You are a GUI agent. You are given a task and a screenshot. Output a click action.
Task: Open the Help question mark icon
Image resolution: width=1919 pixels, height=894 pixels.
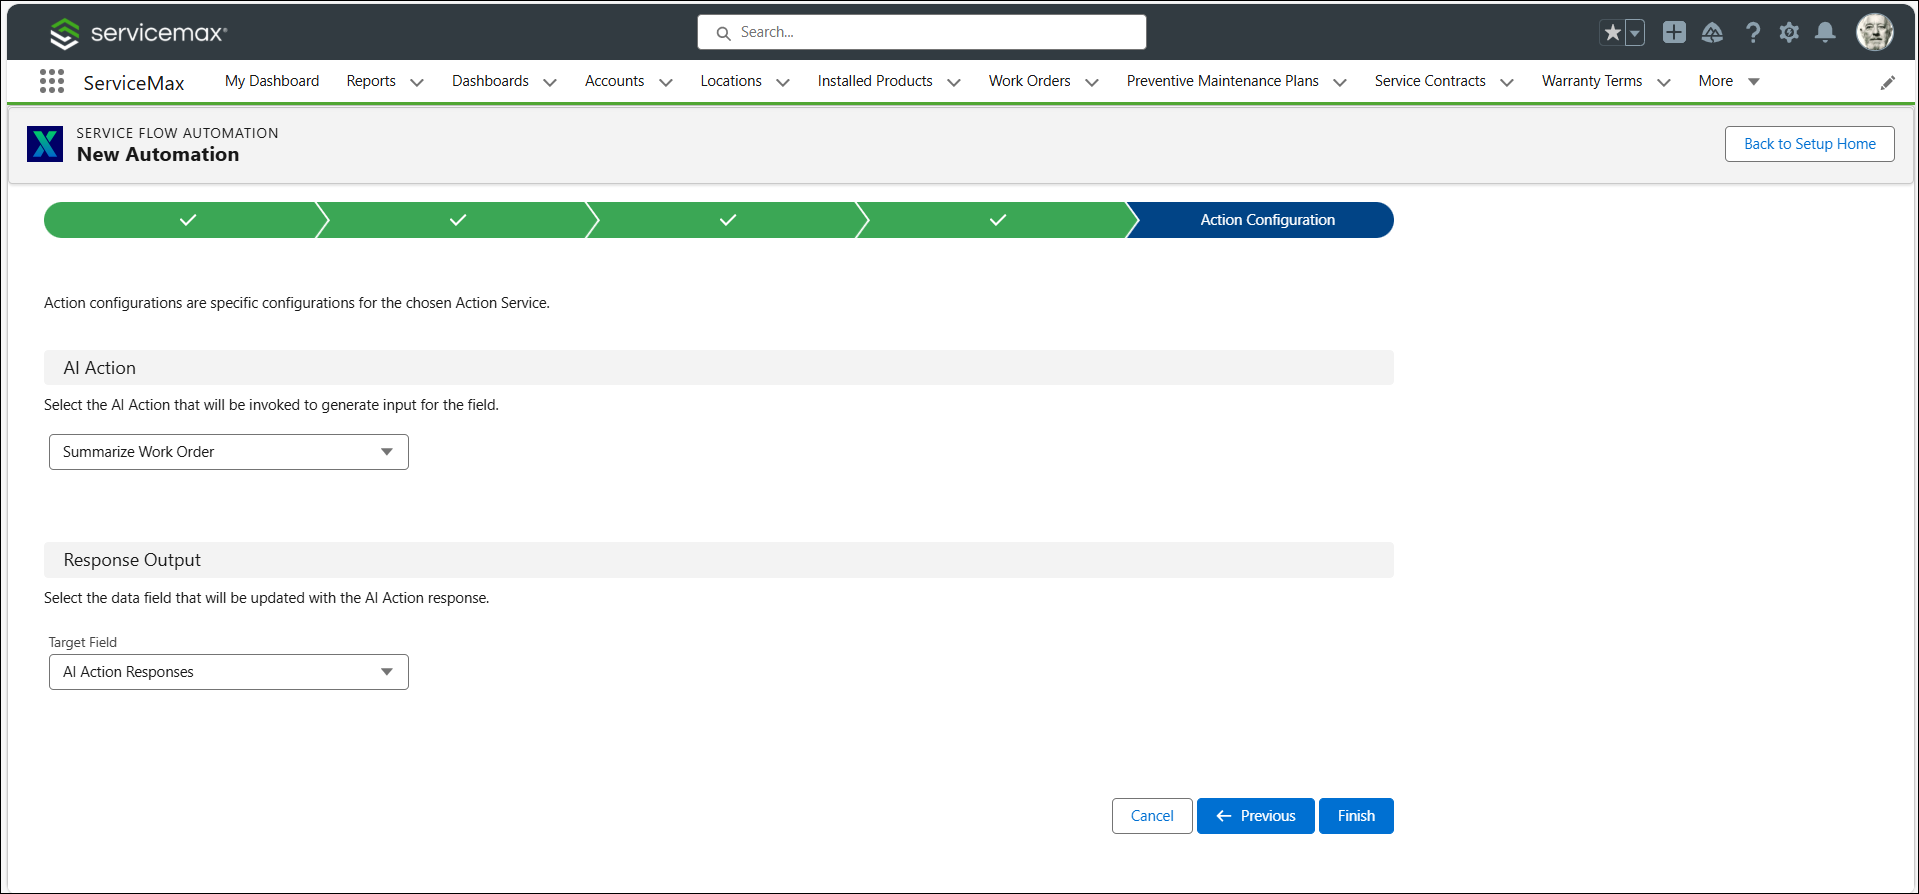point(1752,32)
